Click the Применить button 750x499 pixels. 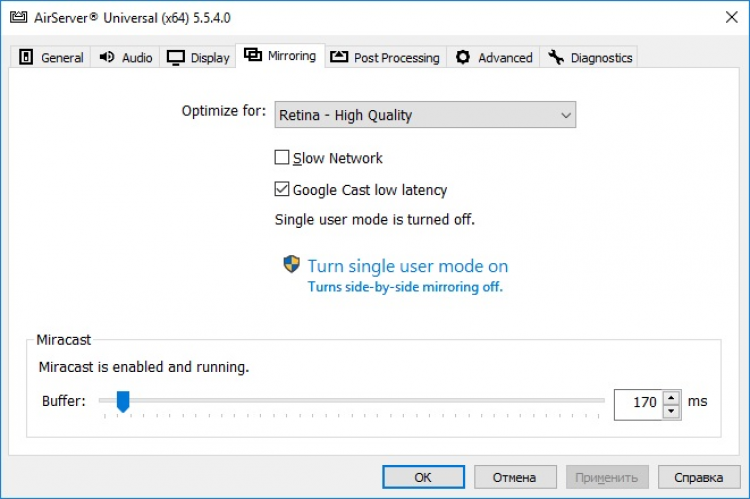click(x=607, y=477)
